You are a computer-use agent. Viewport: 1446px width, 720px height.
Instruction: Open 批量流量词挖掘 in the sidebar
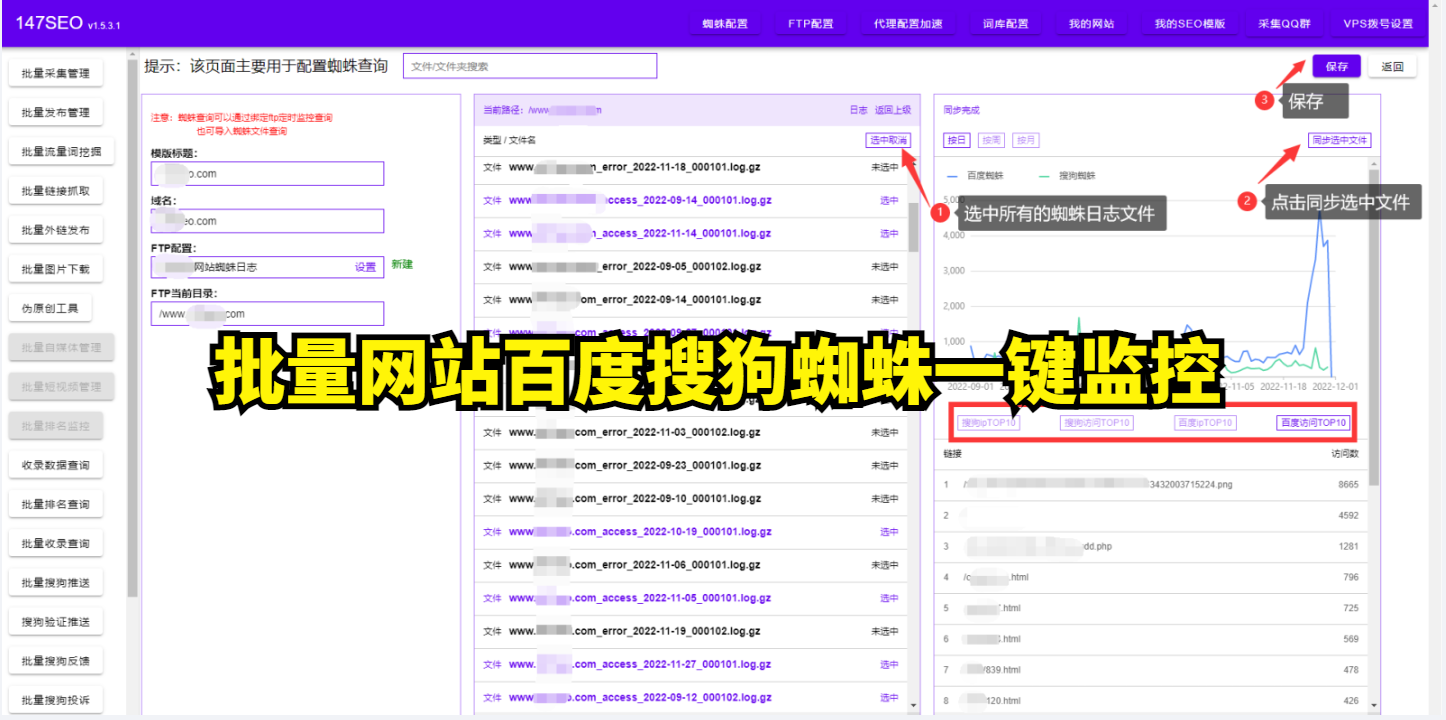click(x=61, y=152)
